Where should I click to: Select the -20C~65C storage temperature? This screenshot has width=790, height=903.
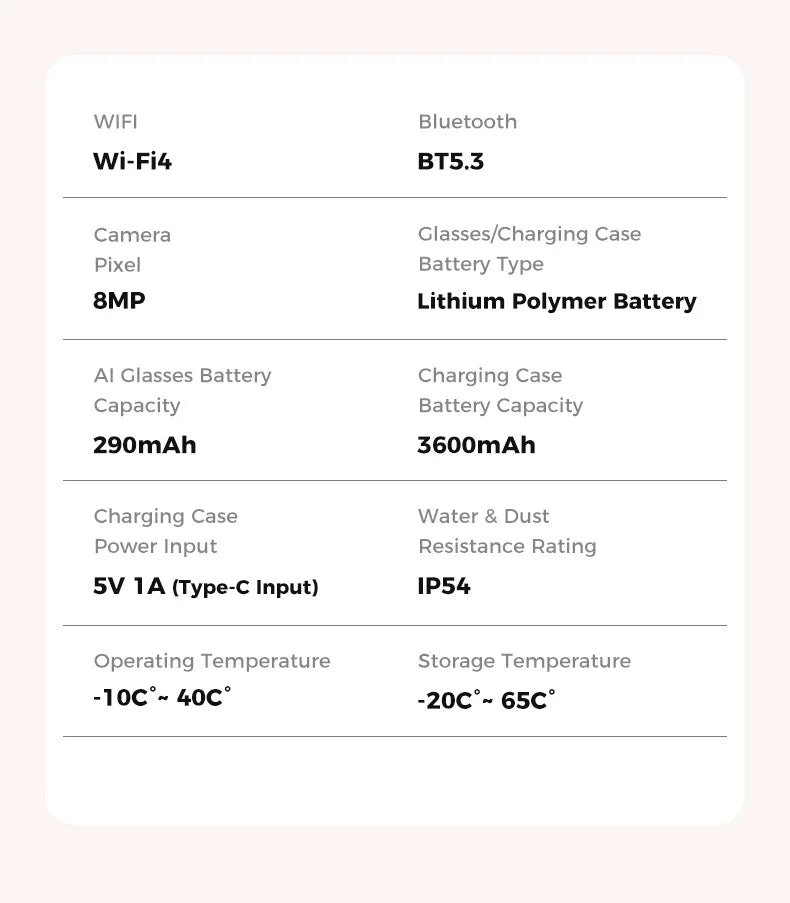tap(485, 700)
